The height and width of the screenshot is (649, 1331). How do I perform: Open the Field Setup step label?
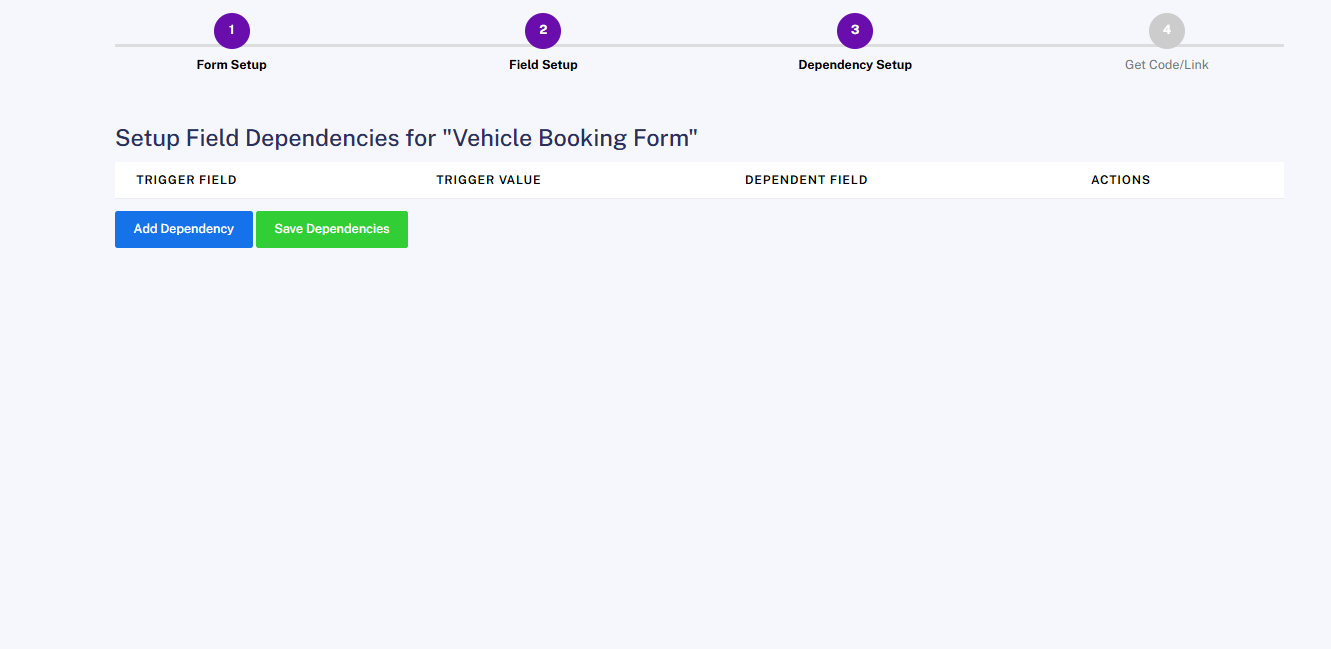[543, 65]
